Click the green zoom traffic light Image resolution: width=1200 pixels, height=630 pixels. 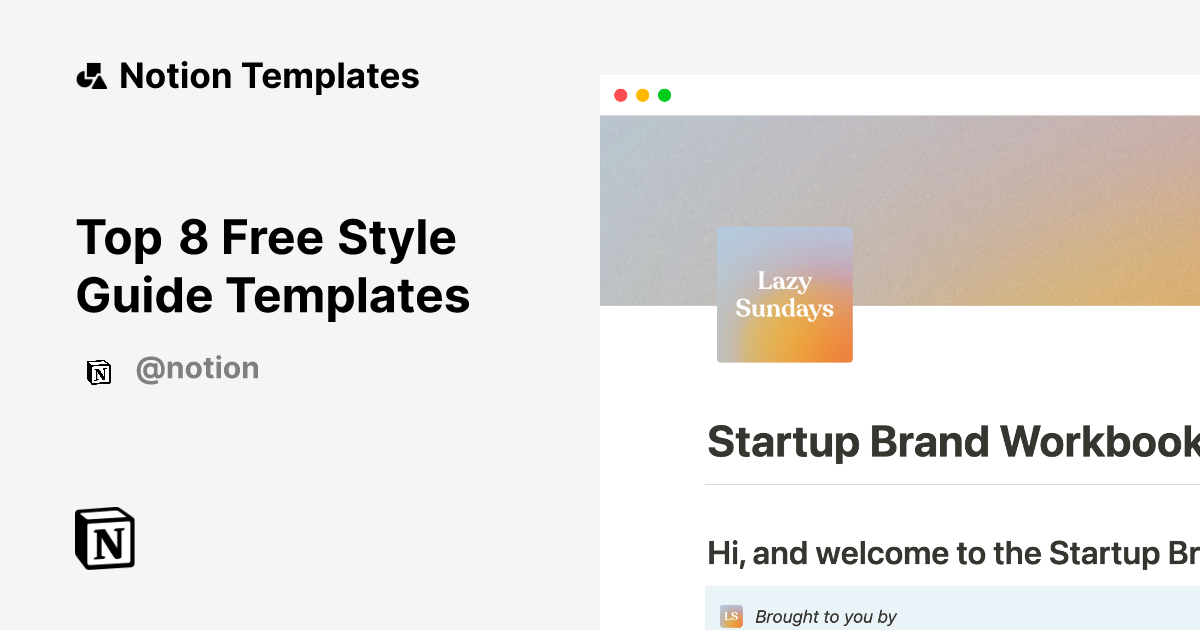pyautogui.click(x=664, y=95)
